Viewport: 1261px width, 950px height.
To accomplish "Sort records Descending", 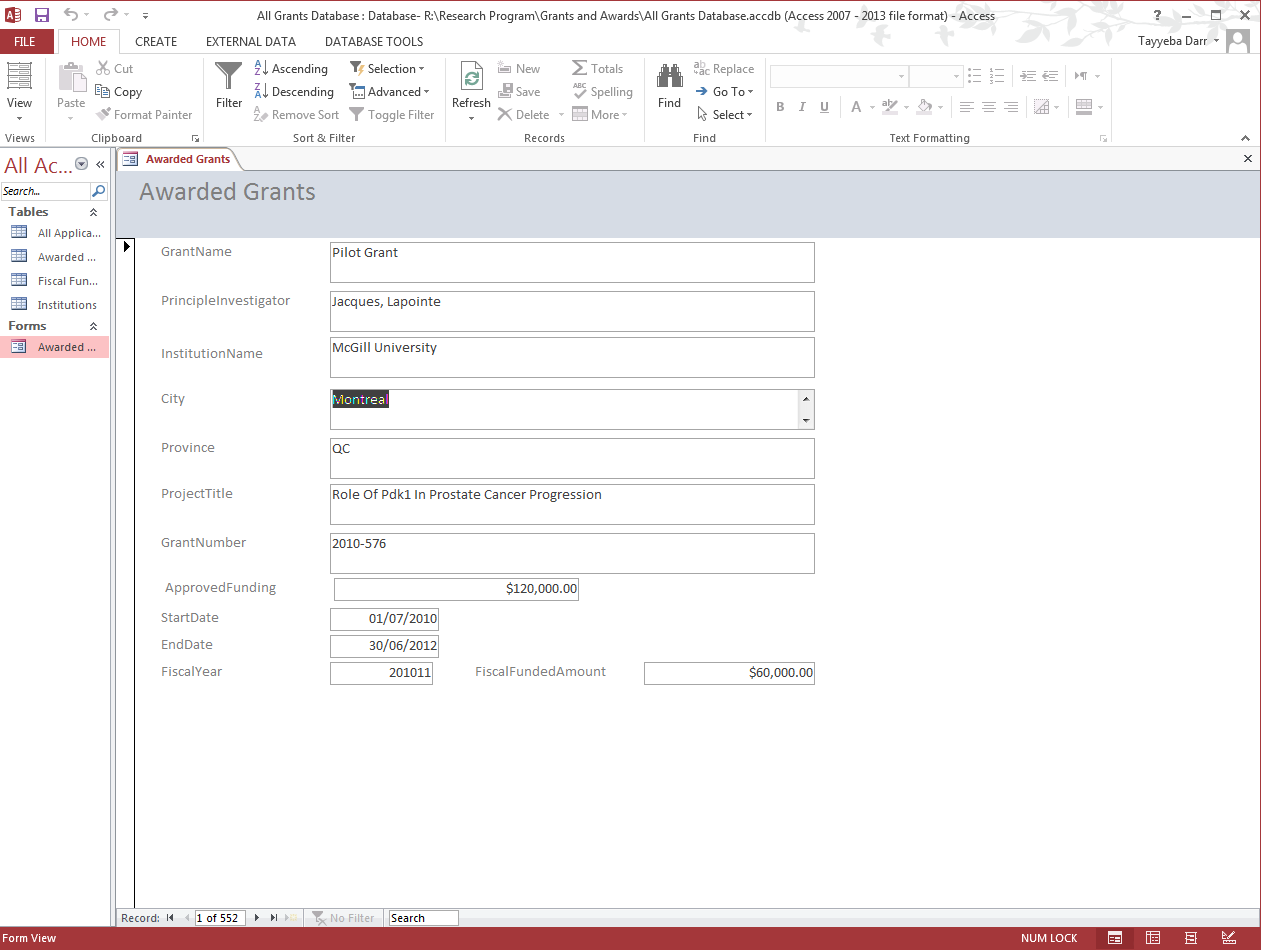I will [x=294, y=92].
